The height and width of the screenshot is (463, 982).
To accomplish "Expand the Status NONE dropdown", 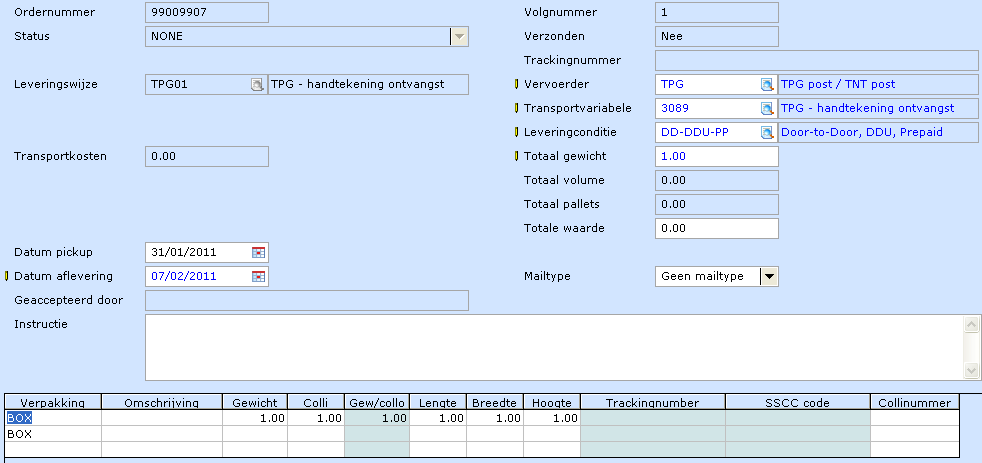I will tap(459, 36).
